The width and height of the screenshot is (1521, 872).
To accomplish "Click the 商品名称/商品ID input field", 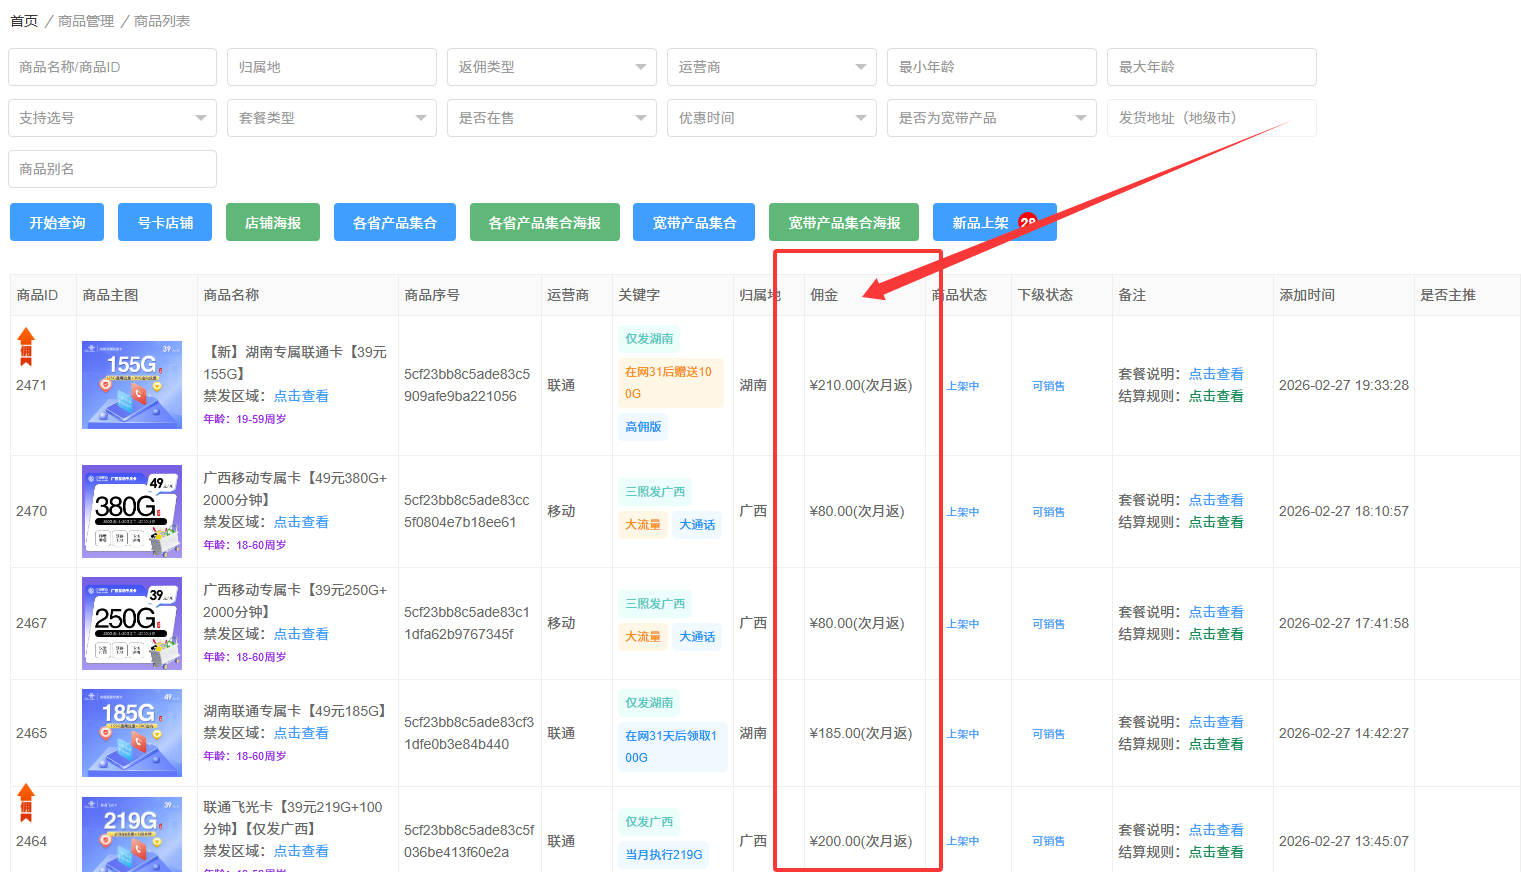I will pos(111,67).
